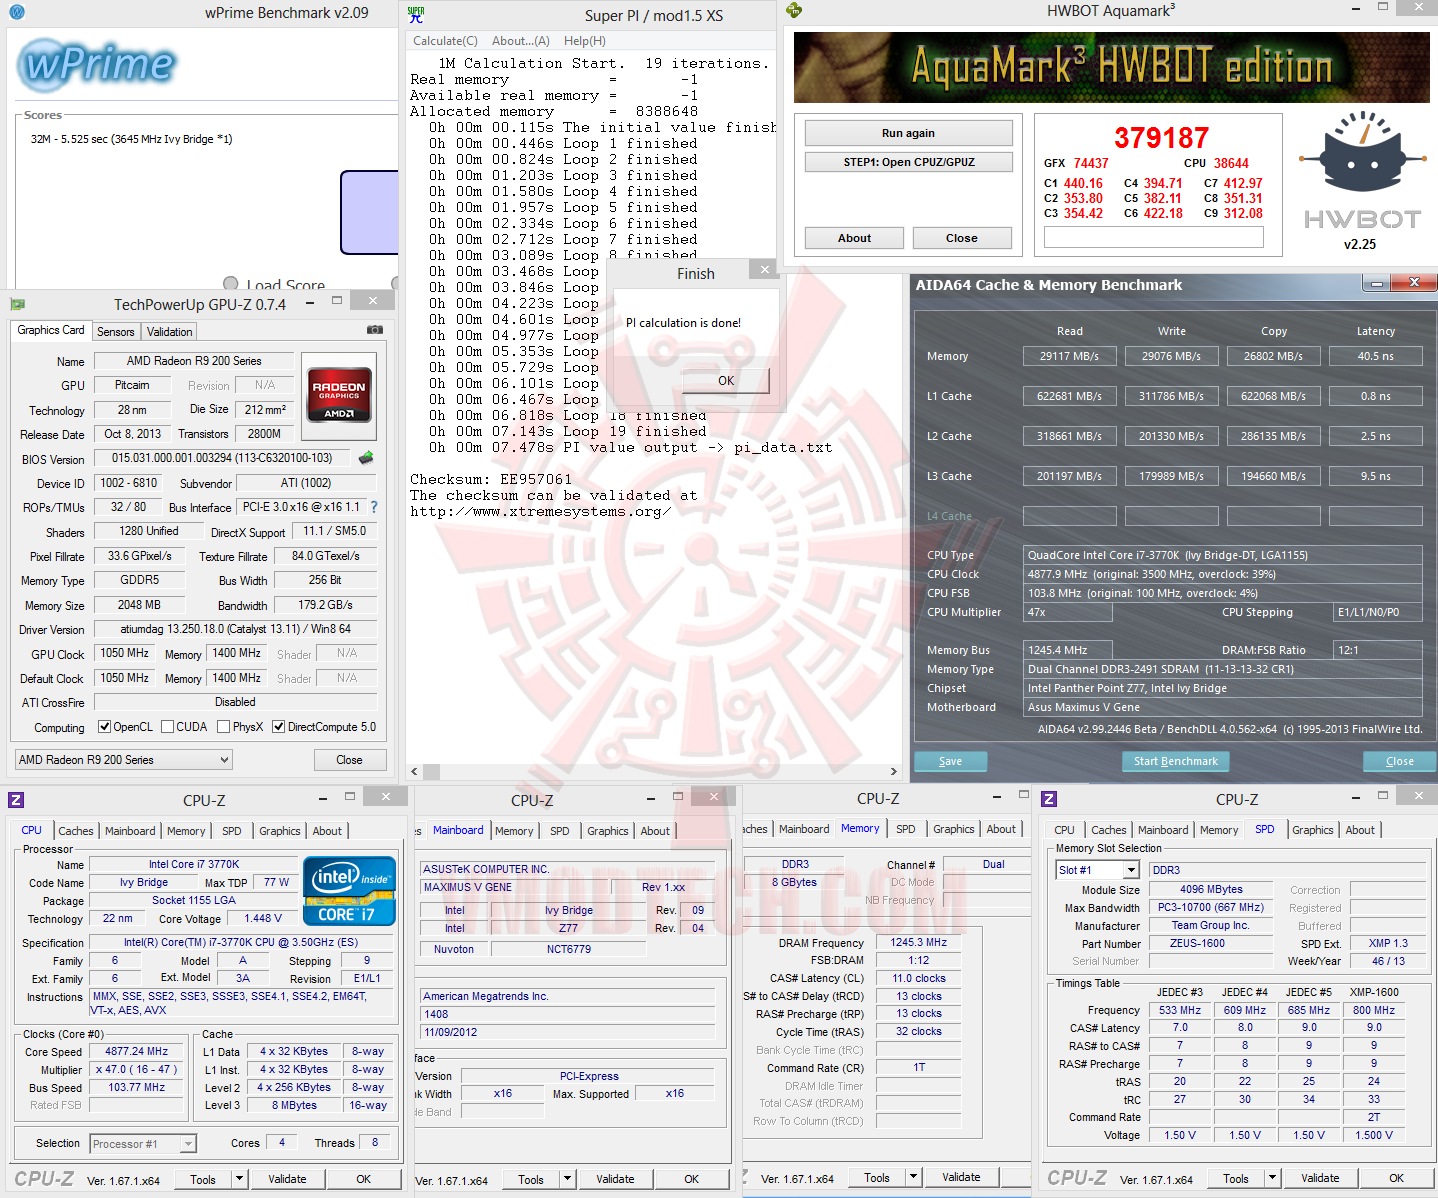Take a GPU-Z screenshot with the camera icon

[374, 329]
